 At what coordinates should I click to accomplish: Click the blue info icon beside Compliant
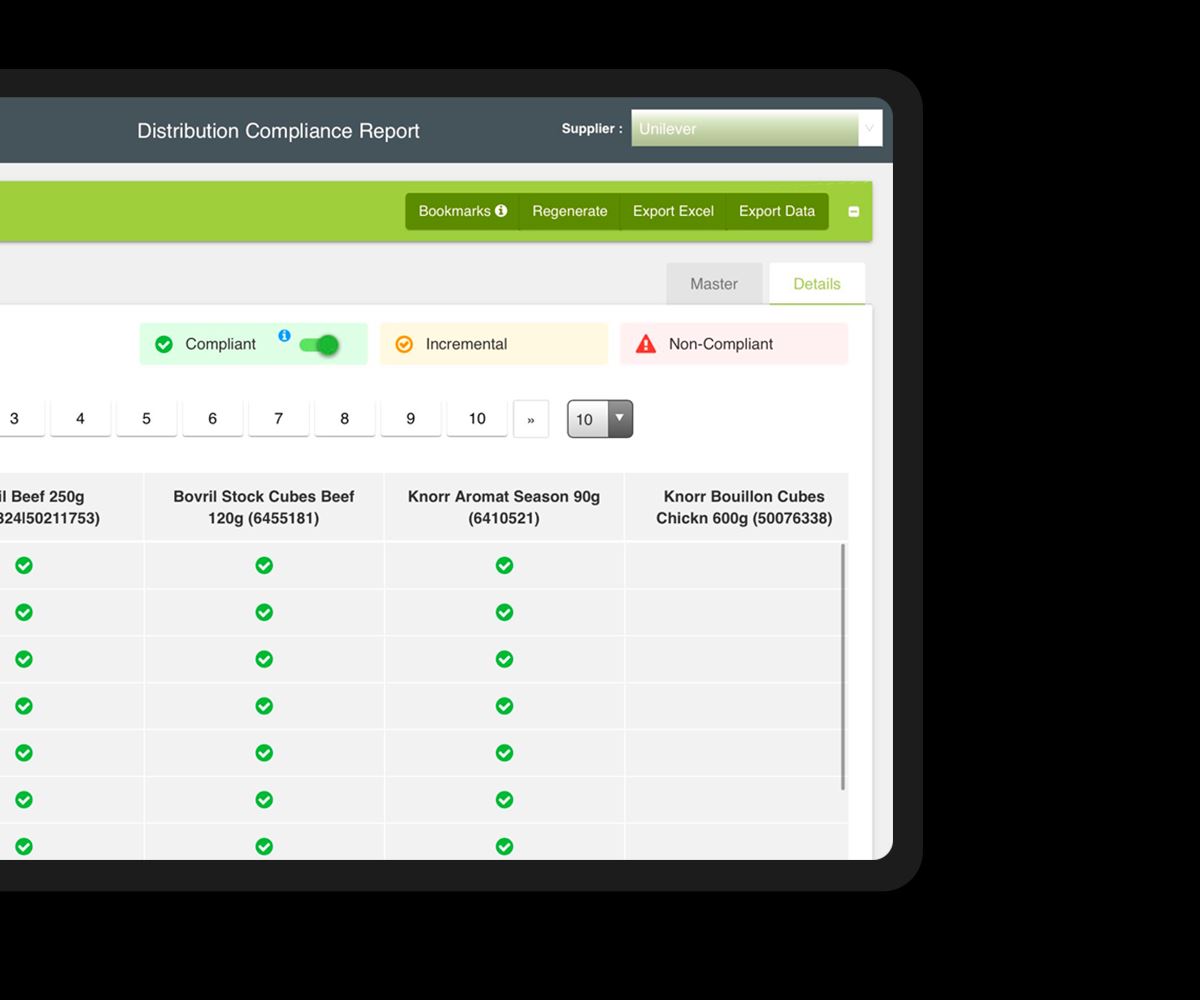tap(284, 336)
